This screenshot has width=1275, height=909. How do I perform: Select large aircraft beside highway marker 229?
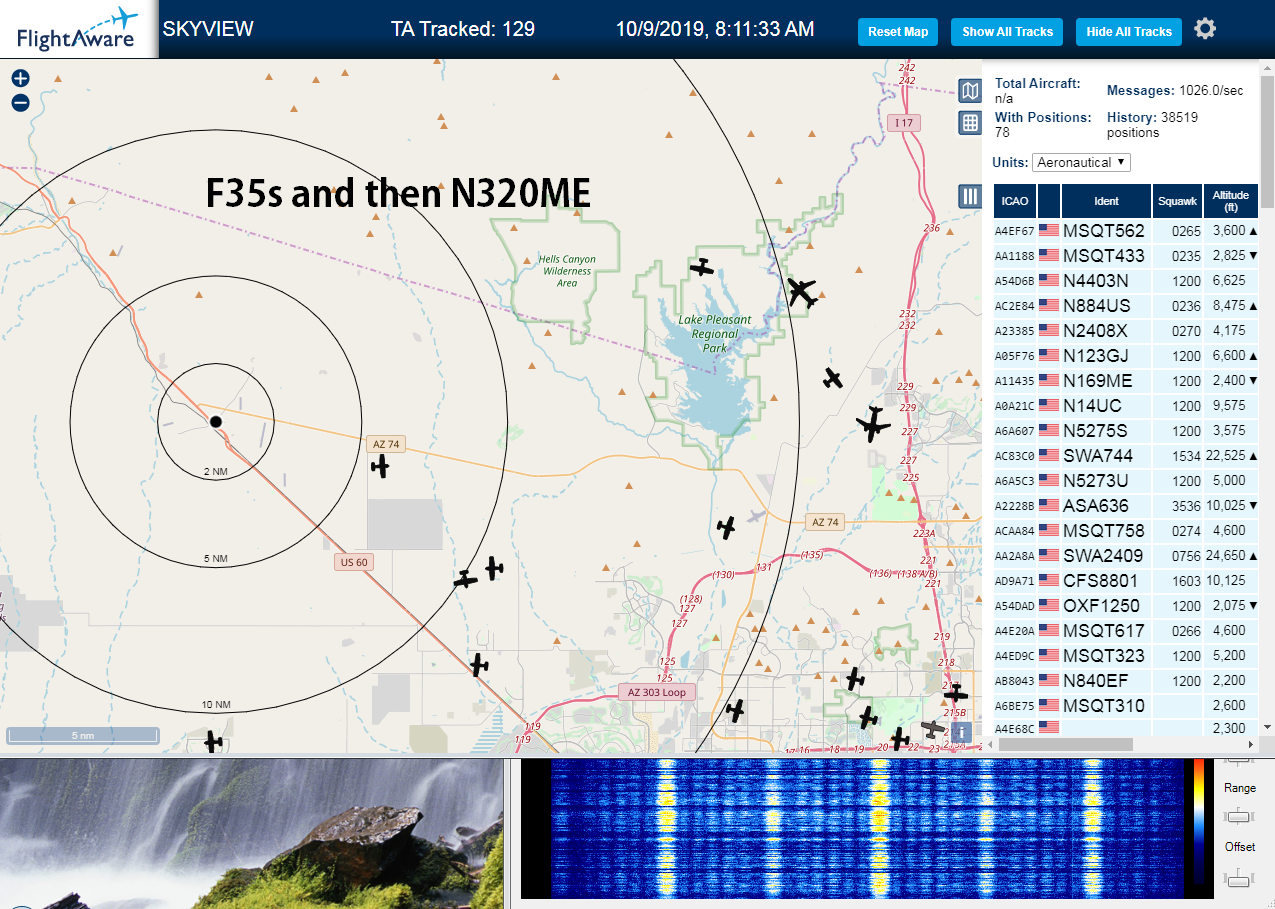click(x=873, y=425)
